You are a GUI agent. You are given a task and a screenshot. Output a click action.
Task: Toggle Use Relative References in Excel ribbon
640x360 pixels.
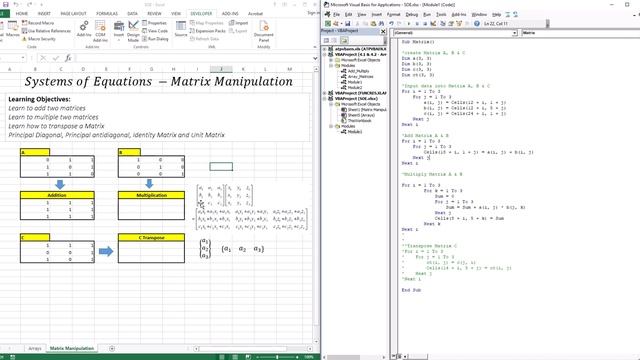[x=46, y=31]
